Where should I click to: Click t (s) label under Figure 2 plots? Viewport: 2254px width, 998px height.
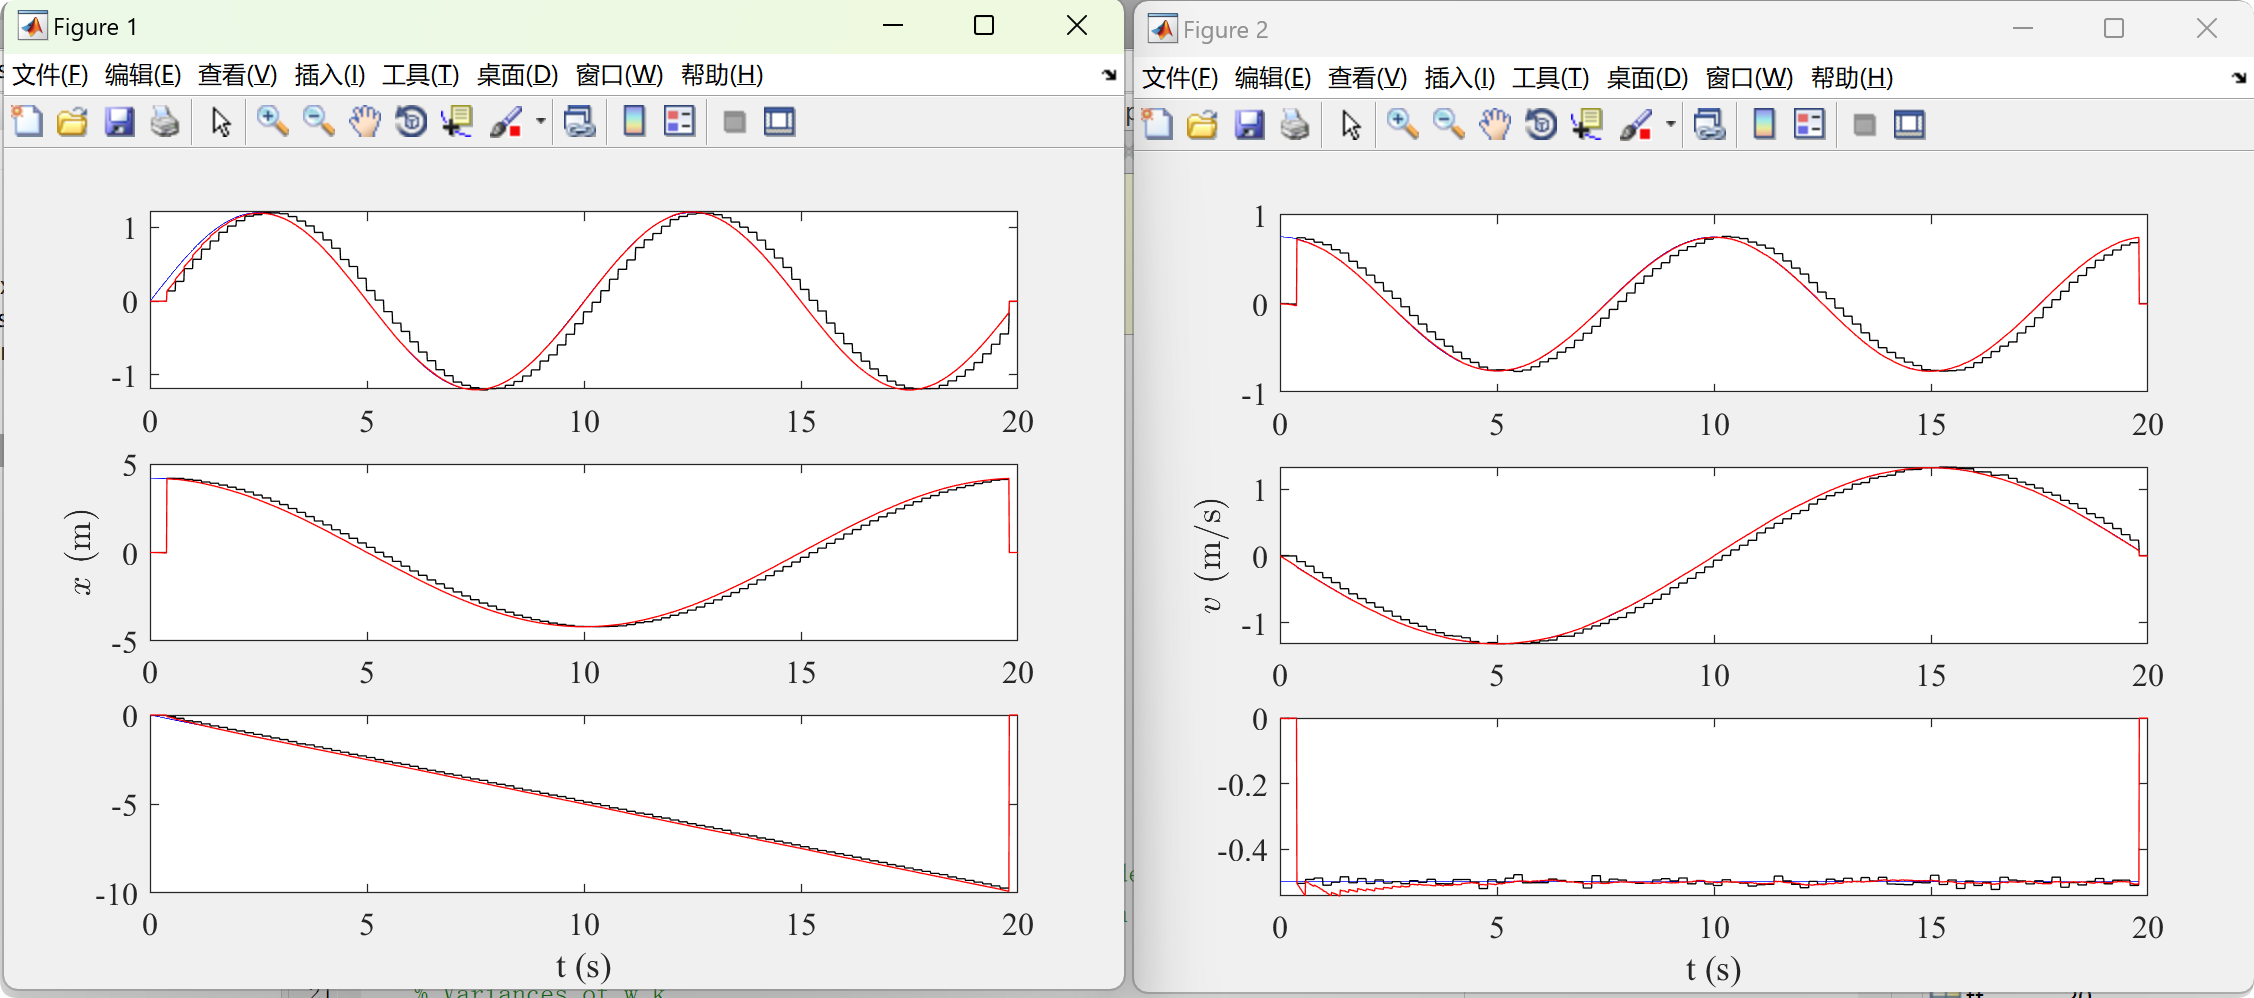(x=1713, y=969)
